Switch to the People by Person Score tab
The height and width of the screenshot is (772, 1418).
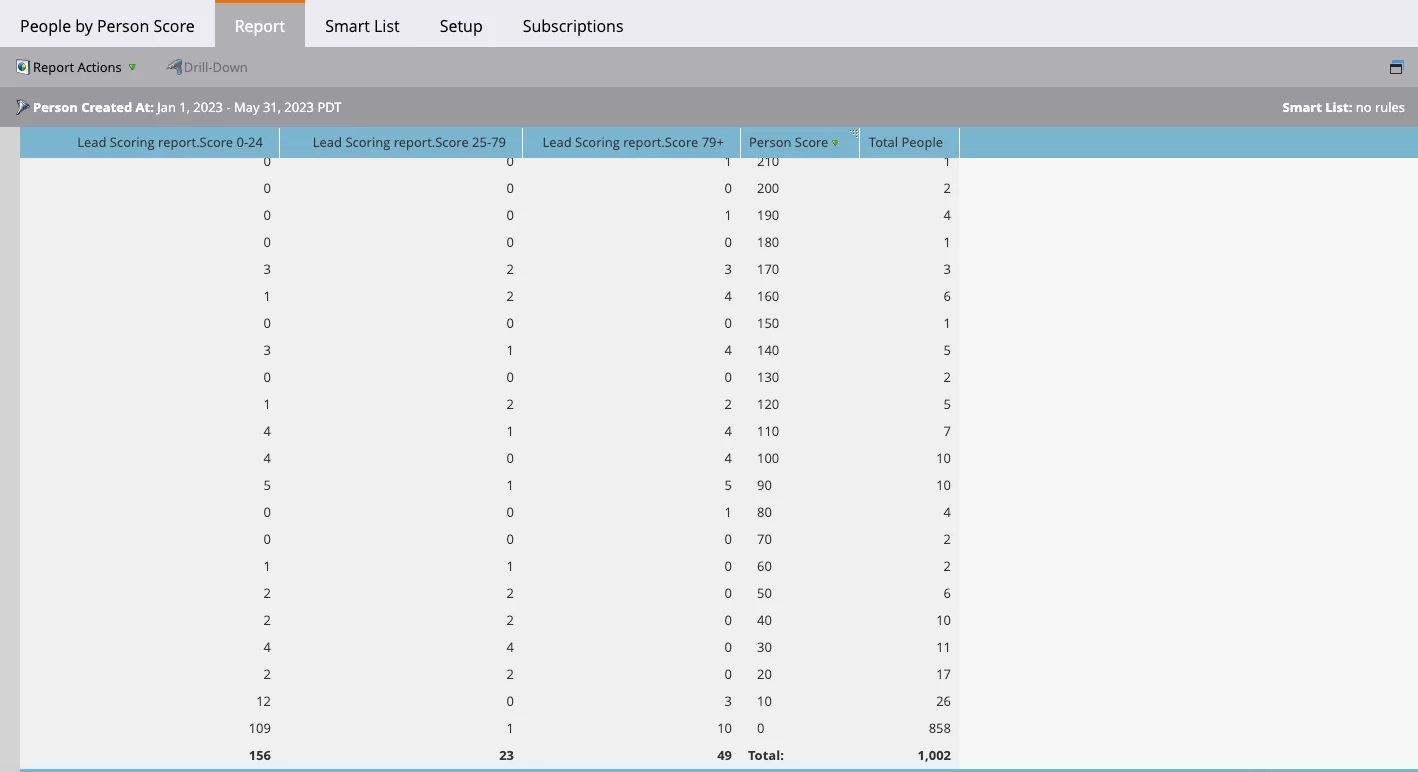click(x=107, y=26)
